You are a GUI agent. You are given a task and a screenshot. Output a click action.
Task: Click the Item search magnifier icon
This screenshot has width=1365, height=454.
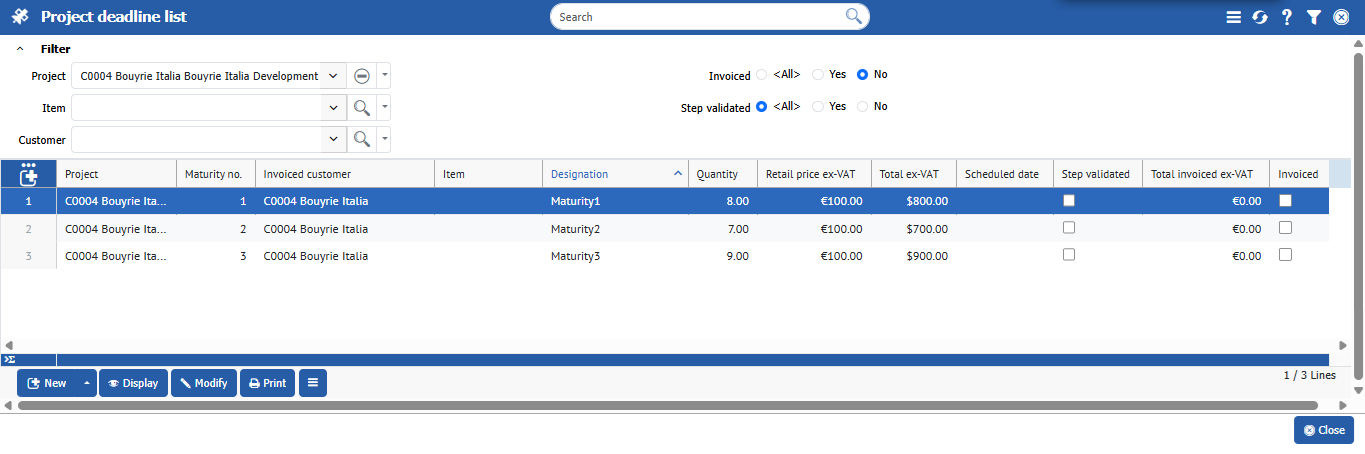pyautogui.click(x=362, y=108)
